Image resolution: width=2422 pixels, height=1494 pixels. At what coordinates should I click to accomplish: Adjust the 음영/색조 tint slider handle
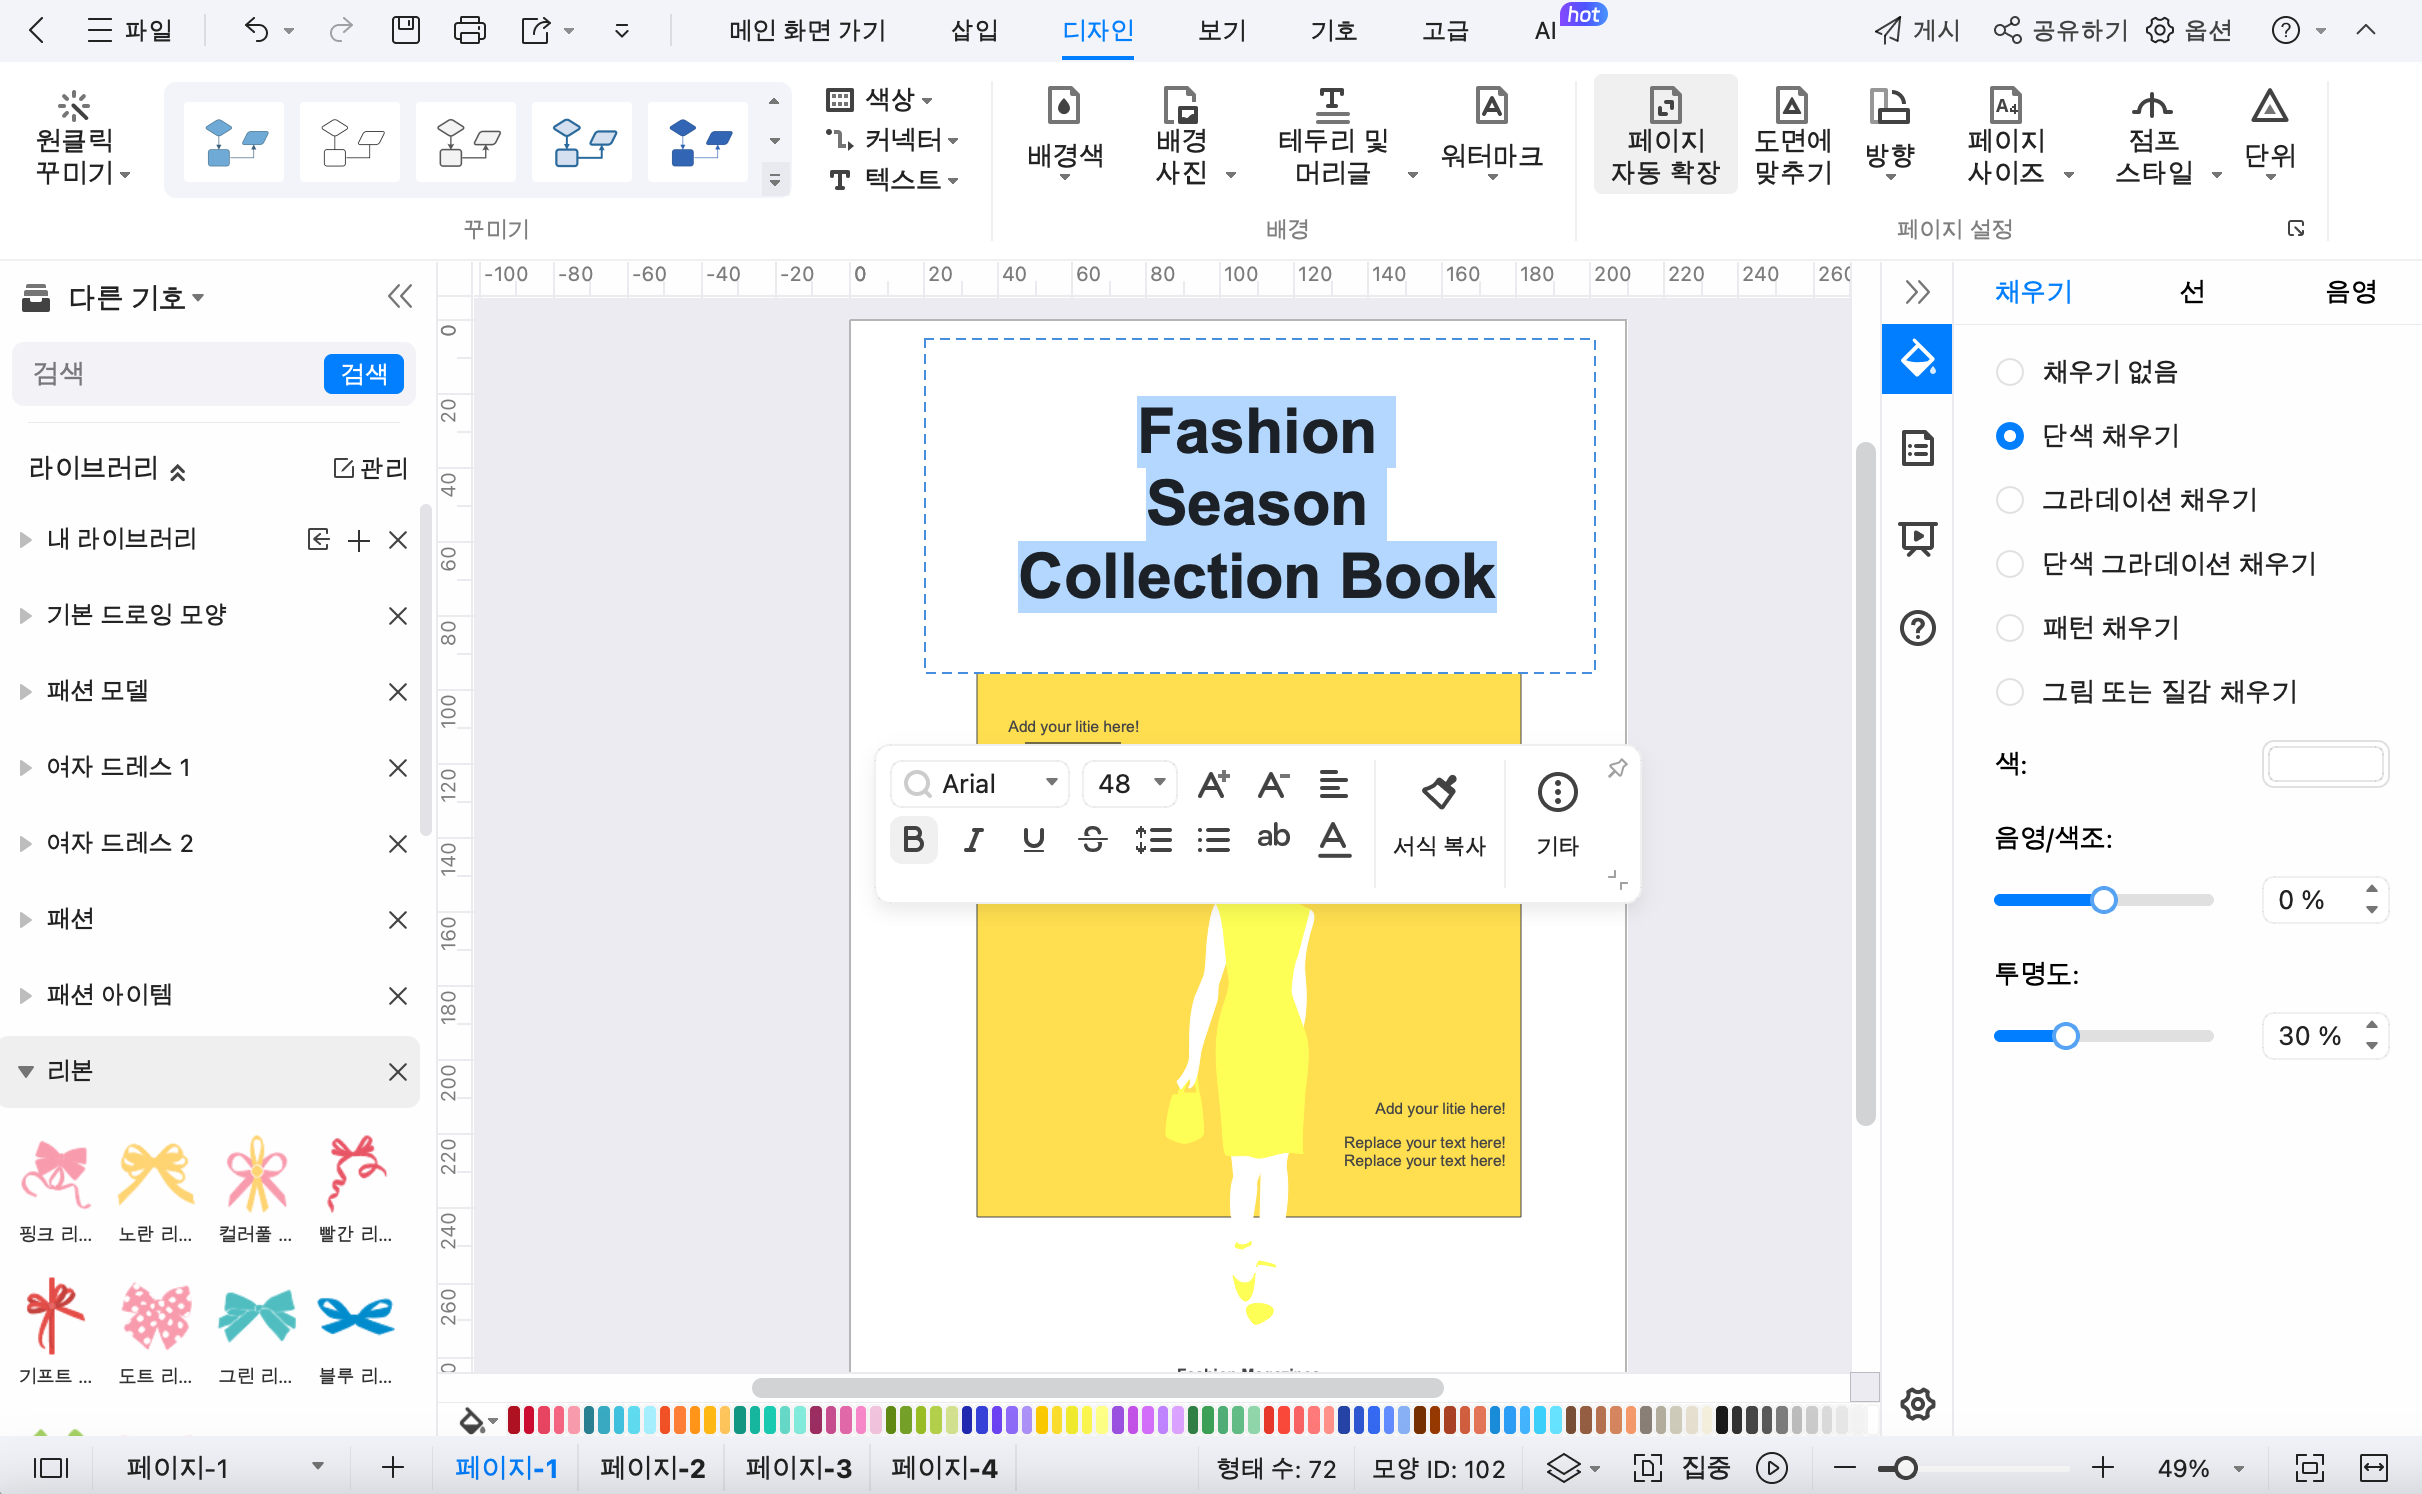click(x=2104, y=900)
